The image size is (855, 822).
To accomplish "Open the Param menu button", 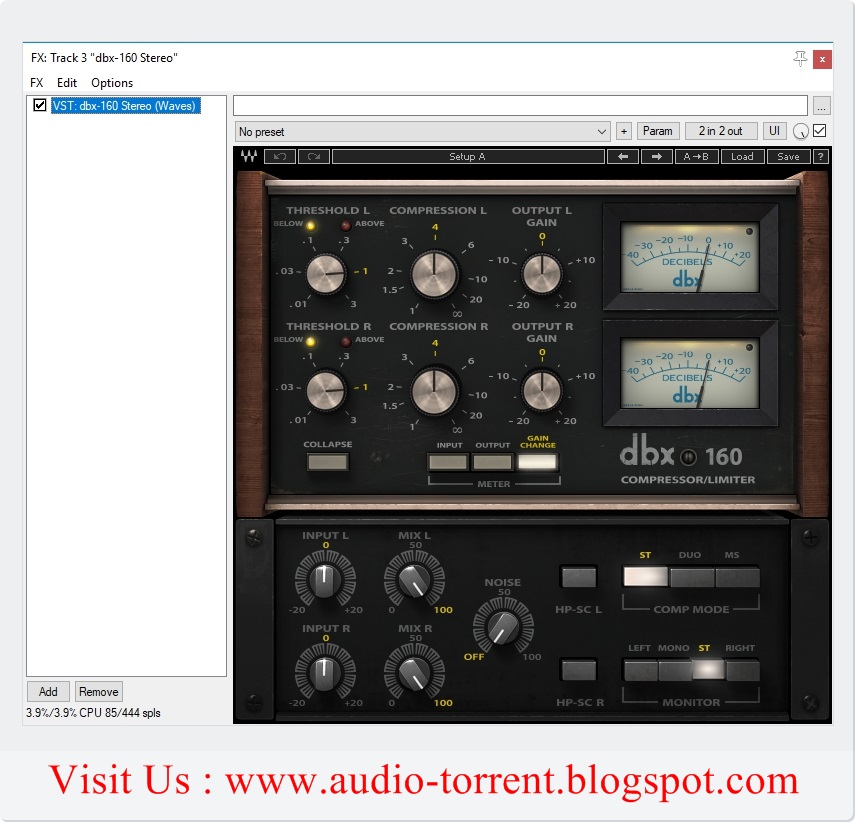I will [x=658, y=131].
